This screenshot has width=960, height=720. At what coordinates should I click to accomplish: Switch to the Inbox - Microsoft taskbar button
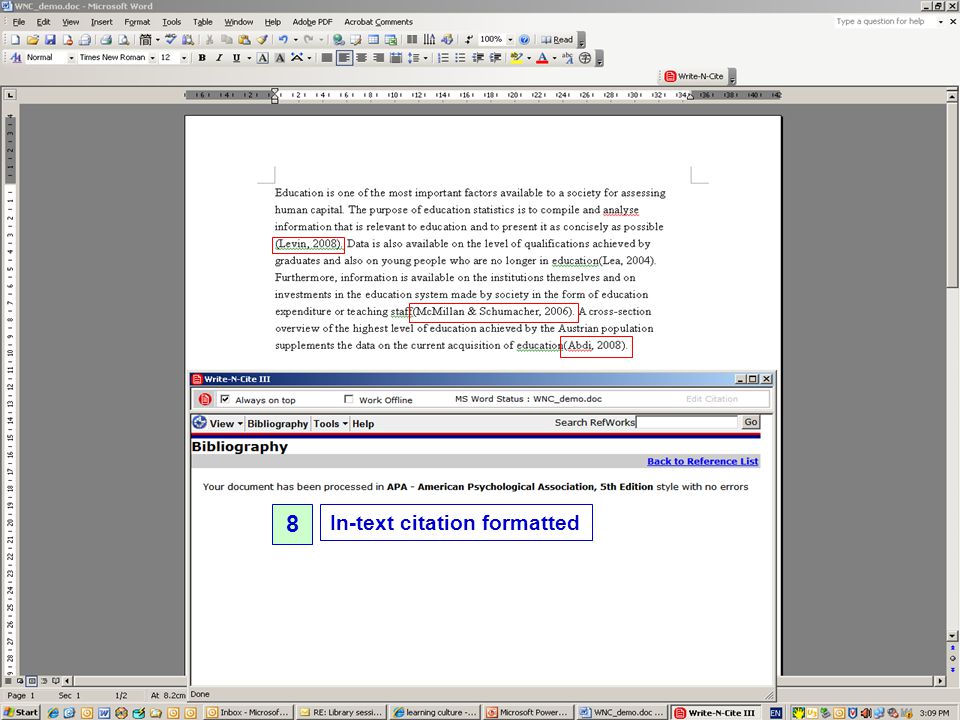pyautogui.click(x=248, y=713)
